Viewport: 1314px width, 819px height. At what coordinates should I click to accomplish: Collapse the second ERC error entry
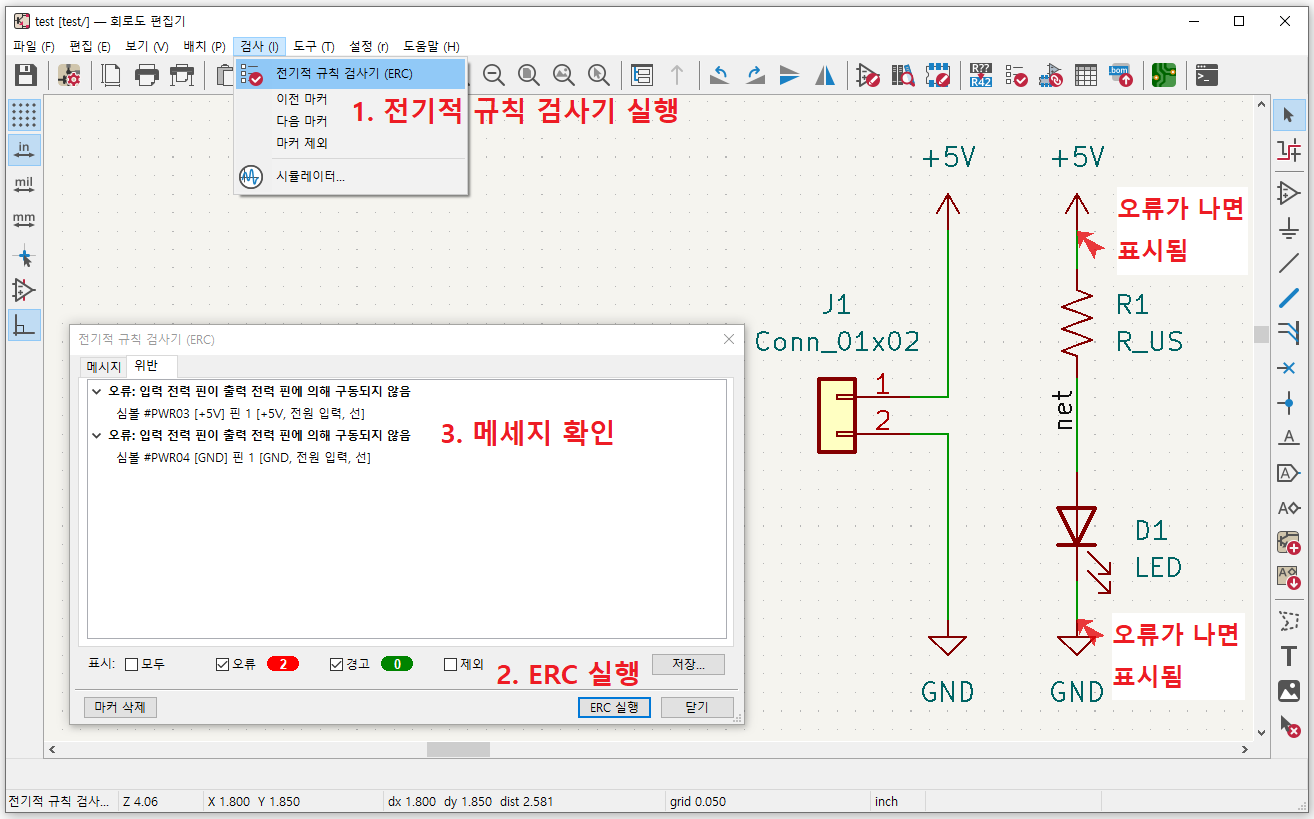[x=96, y=436]
